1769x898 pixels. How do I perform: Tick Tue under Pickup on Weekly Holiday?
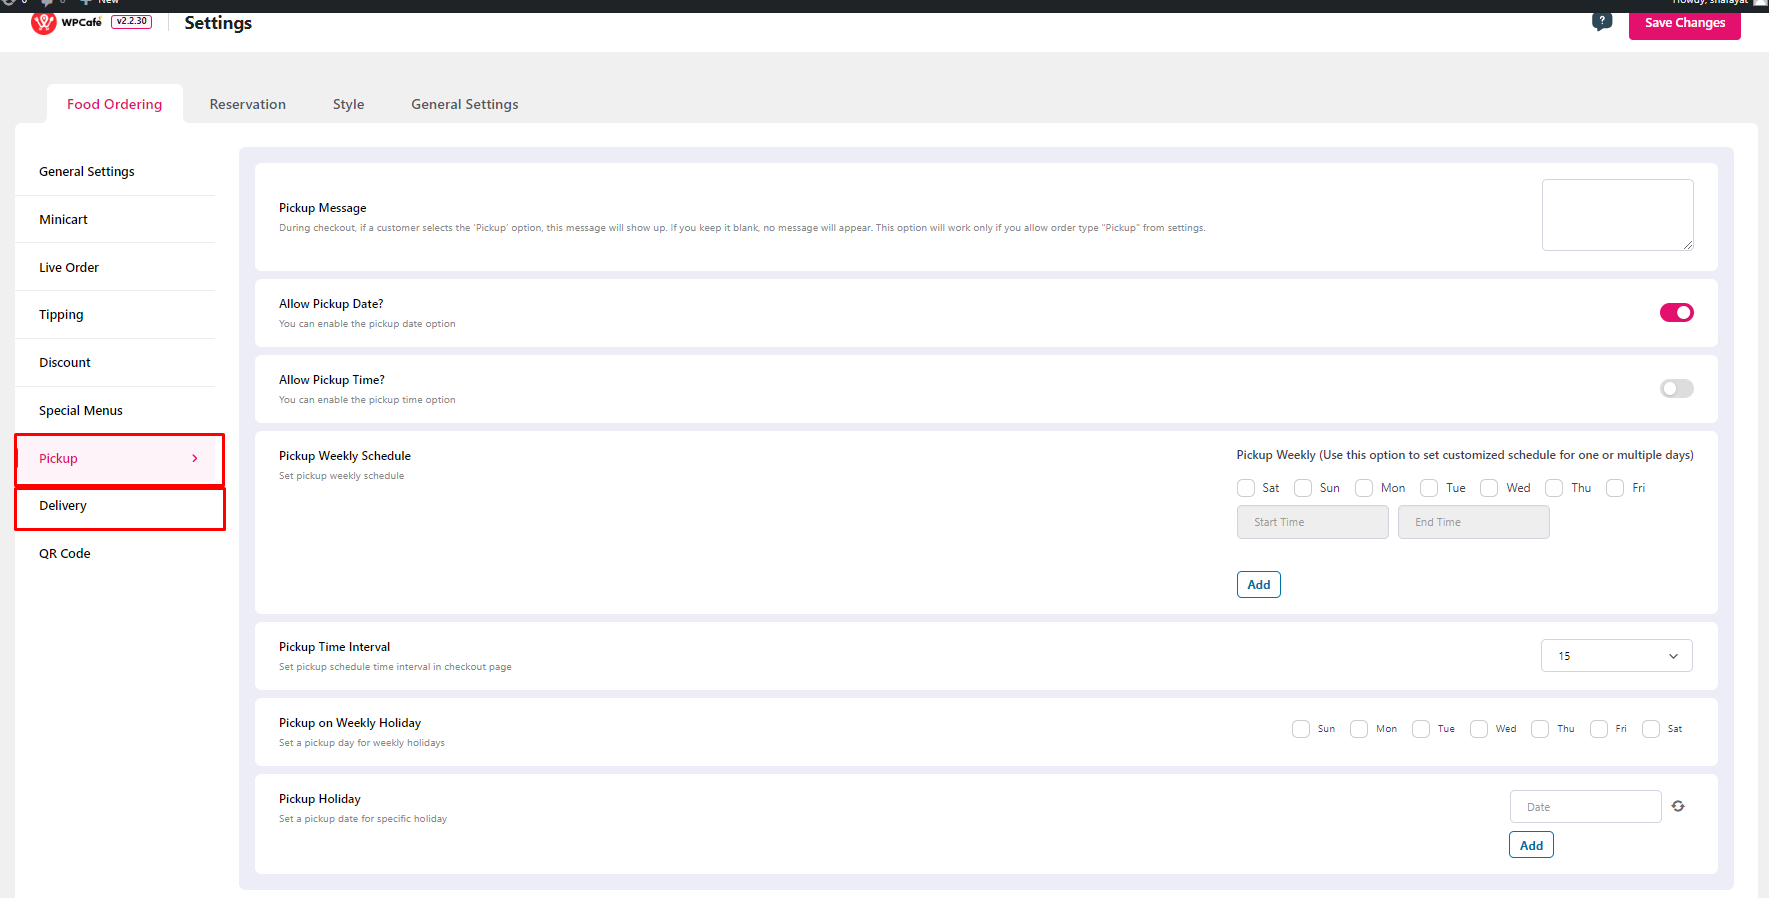coord(1421,729)
